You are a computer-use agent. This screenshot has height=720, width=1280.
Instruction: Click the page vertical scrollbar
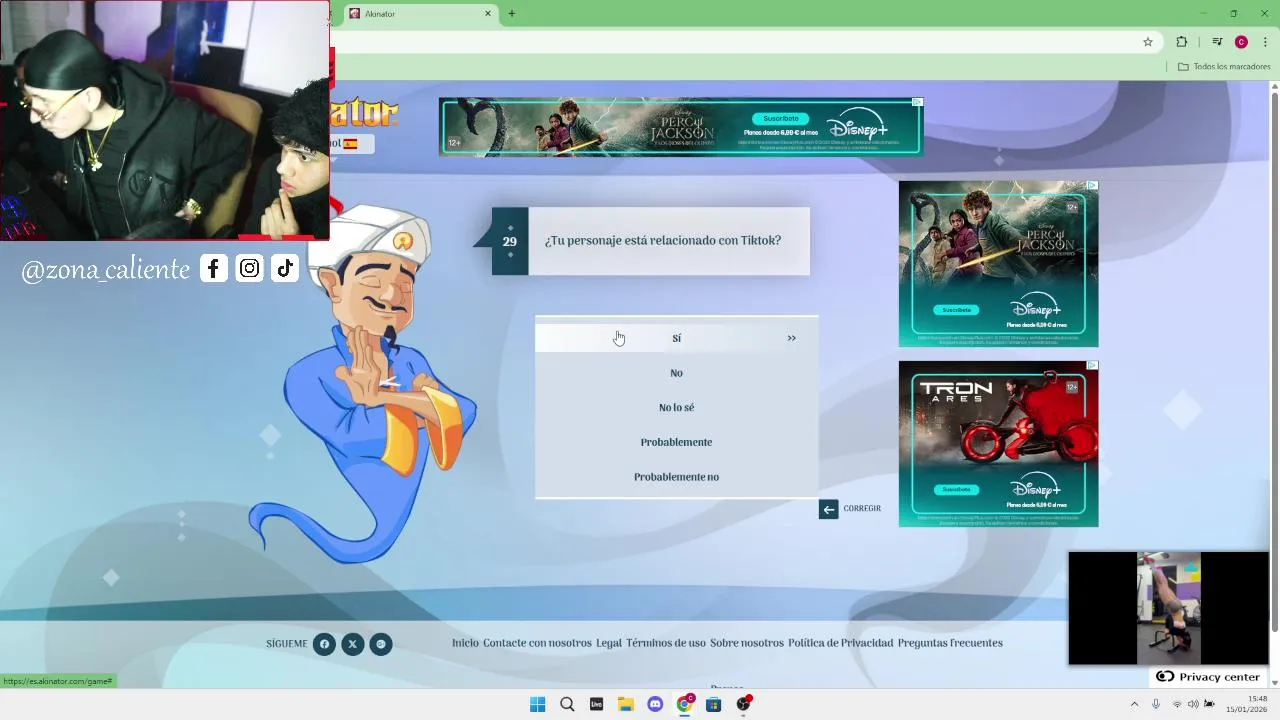click(x=1274, y=360)
